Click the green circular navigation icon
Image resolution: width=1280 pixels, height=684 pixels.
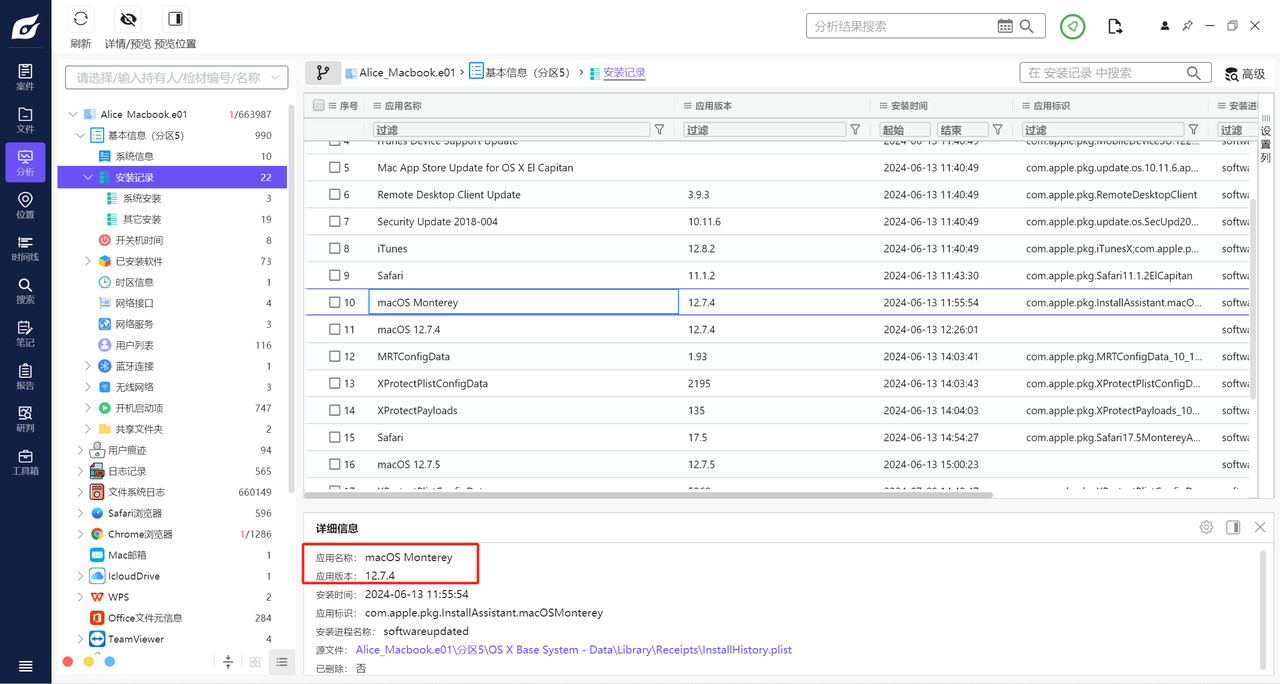click(x=1073, y=26)
